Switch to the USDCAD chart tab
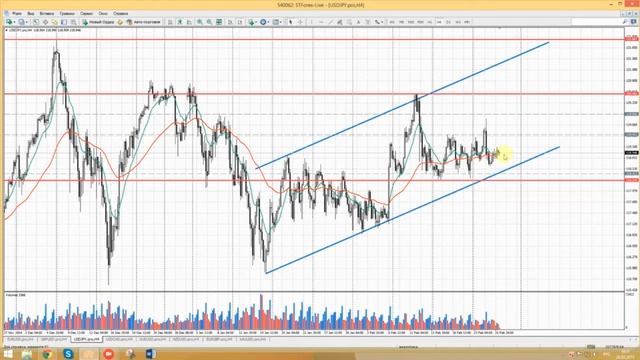The height and width of the screenshot is (360, 640). tap(119, 339)
